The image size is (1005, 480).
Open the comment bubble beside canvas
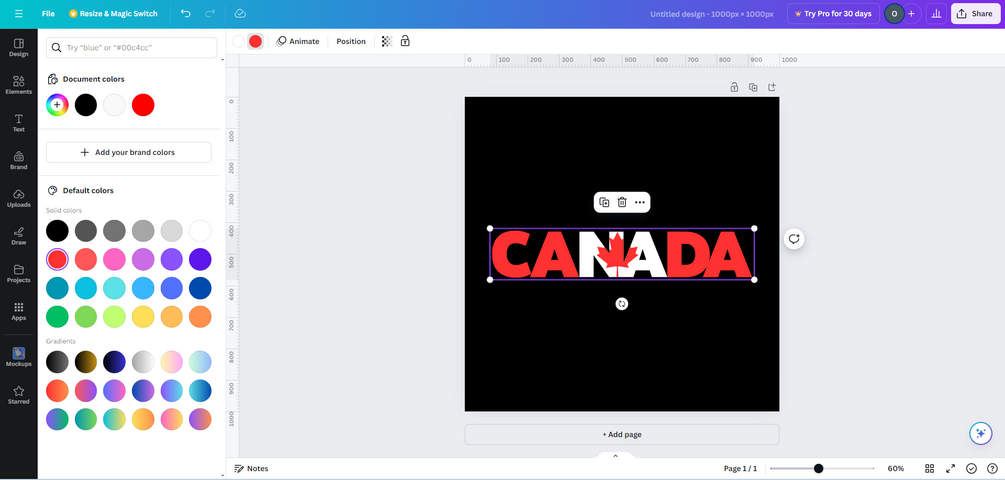(x=794, y=239)
